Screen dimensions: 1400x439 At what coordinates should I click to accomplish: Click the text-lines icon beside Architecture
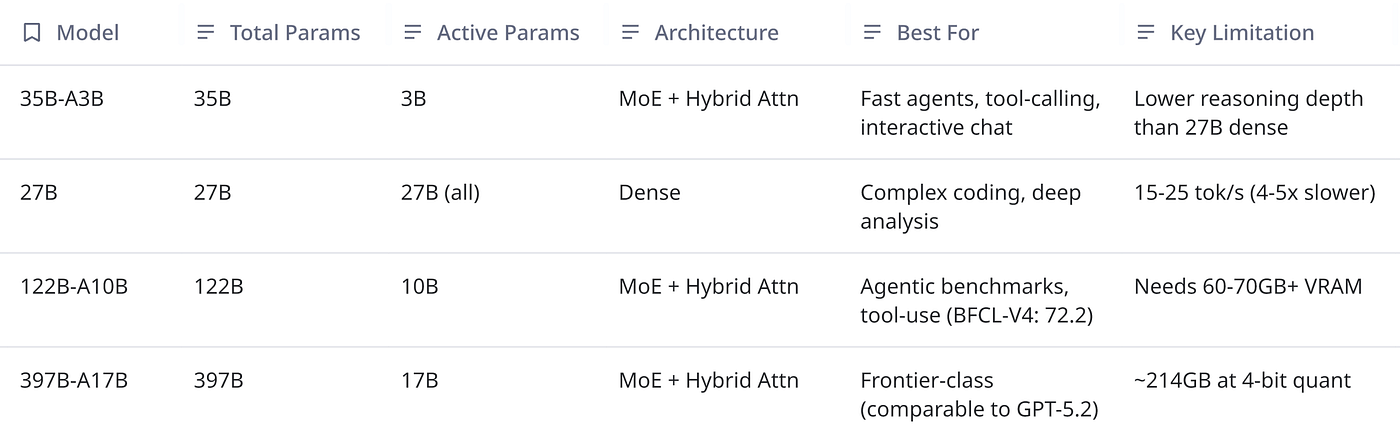pyautogui.click(x=630, y=33)
